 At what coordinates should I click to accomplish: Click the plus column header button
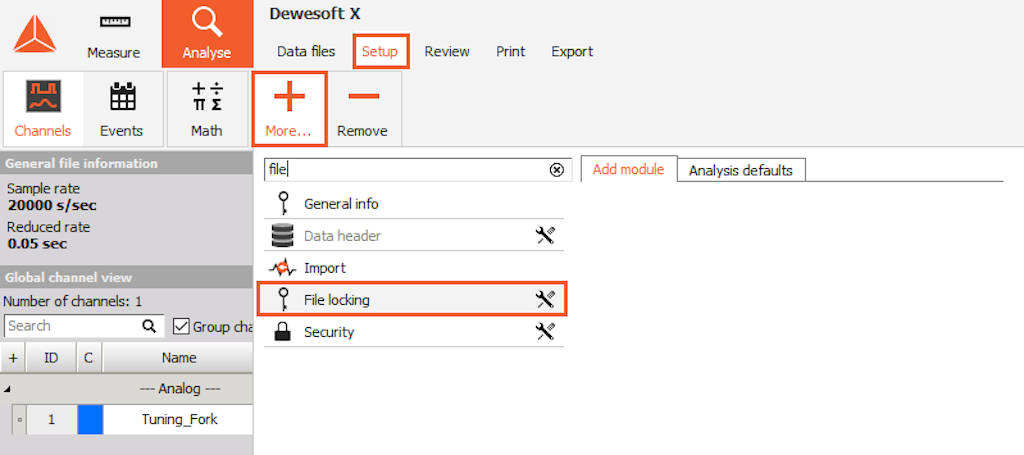[13, 358]
